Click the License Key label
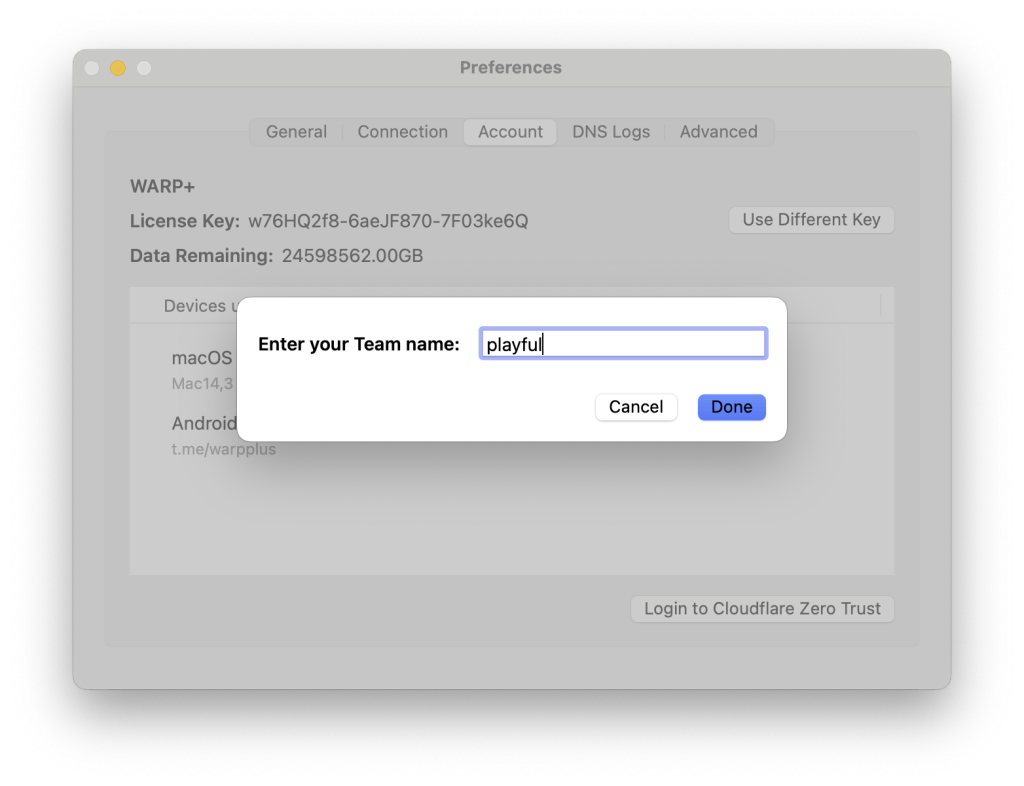The height and width of the screenshot is (786, 1024). click(185, 221)
